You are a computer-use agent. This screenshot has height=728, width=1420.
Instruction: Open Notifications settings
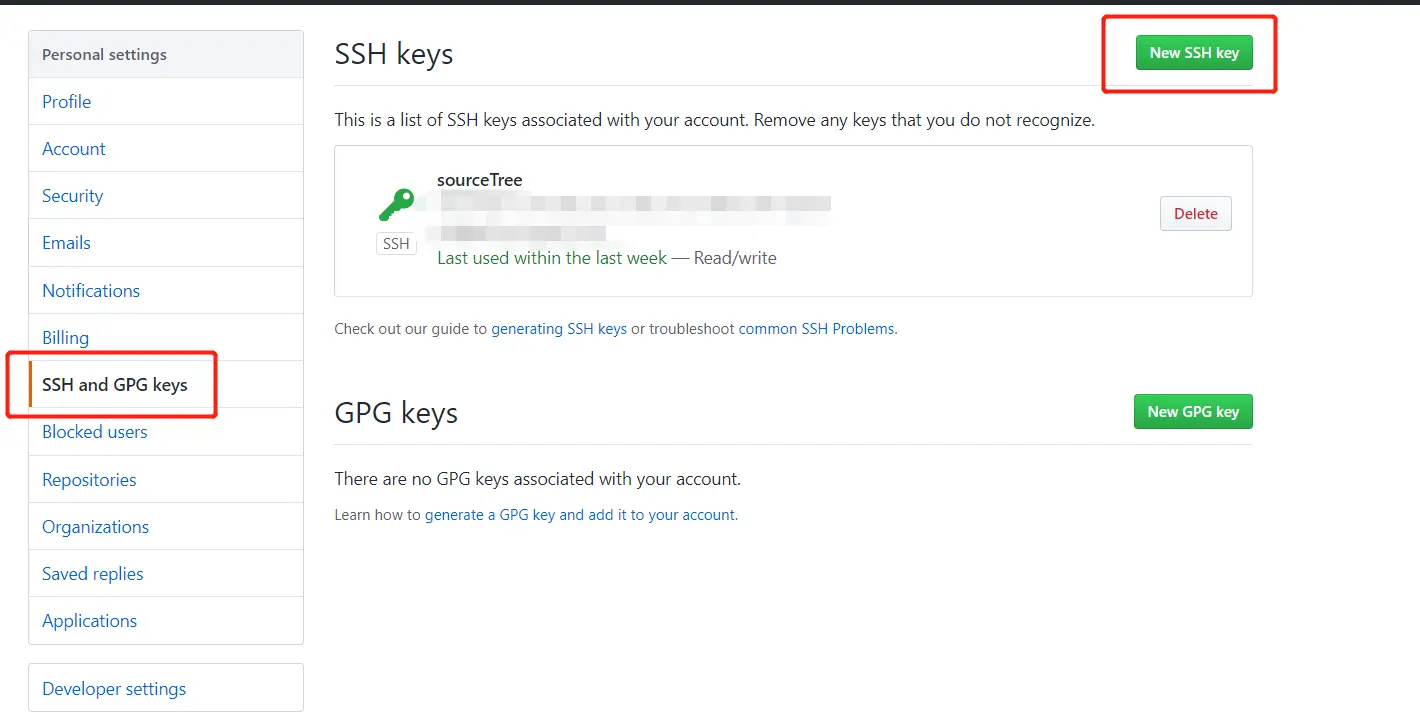pos(91,291)
